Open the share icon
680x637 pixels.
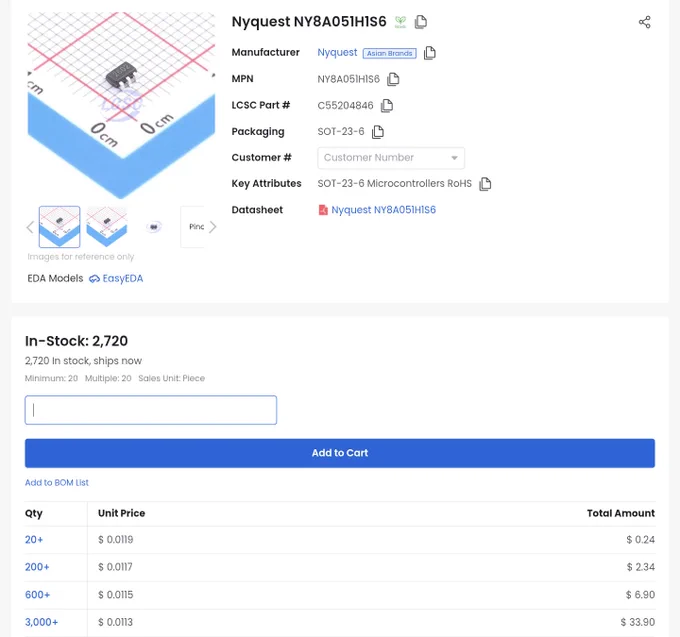pyautogui.click(x=644, y=22)
